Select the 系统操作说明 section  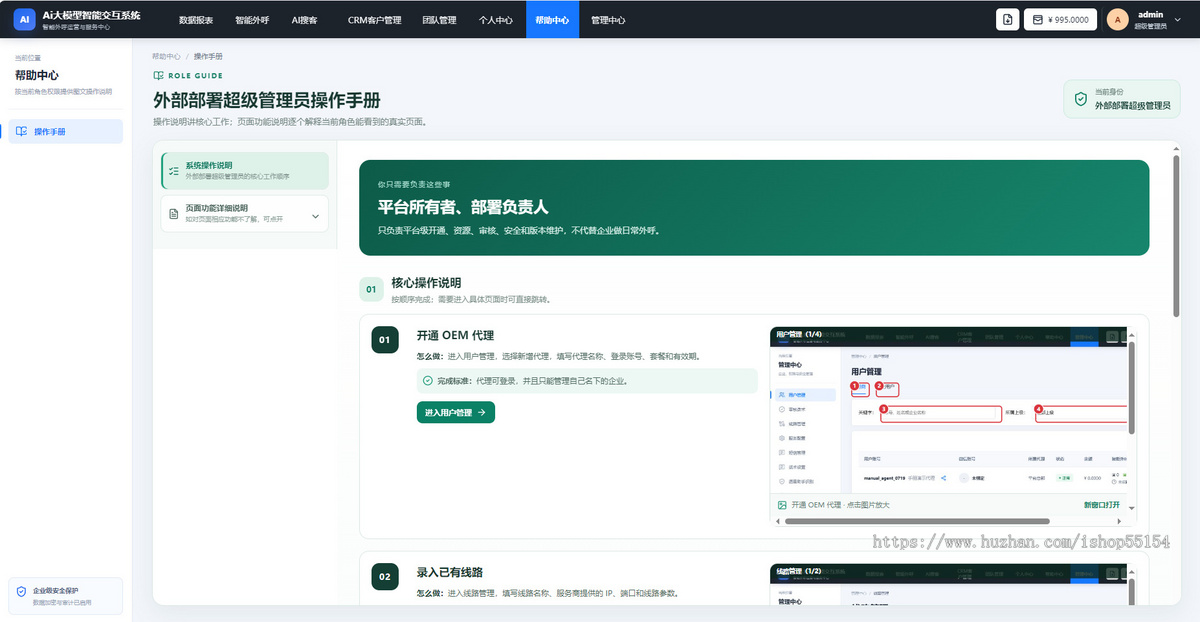(245, 171)
